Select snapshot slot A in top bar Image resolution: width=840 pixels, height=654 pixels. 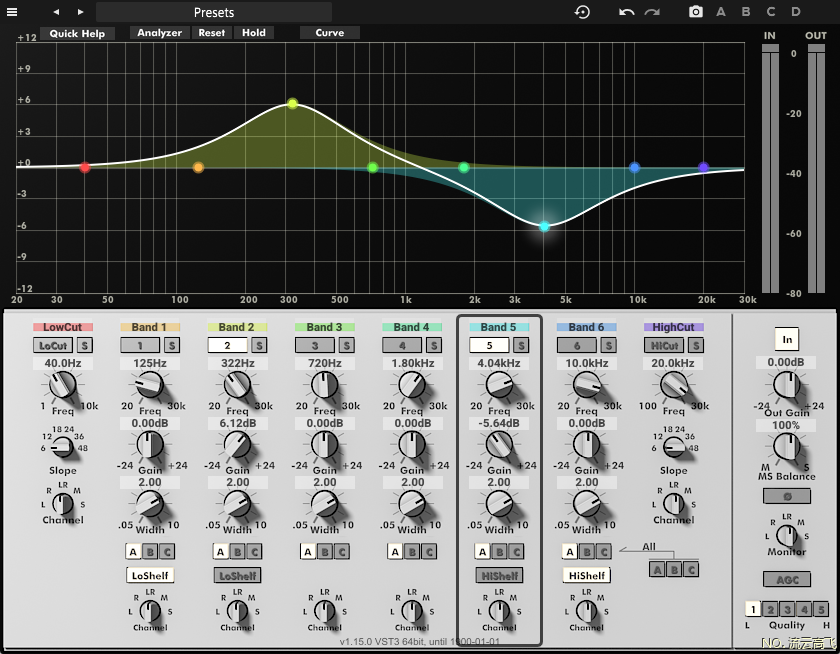(x=721, y=11)
